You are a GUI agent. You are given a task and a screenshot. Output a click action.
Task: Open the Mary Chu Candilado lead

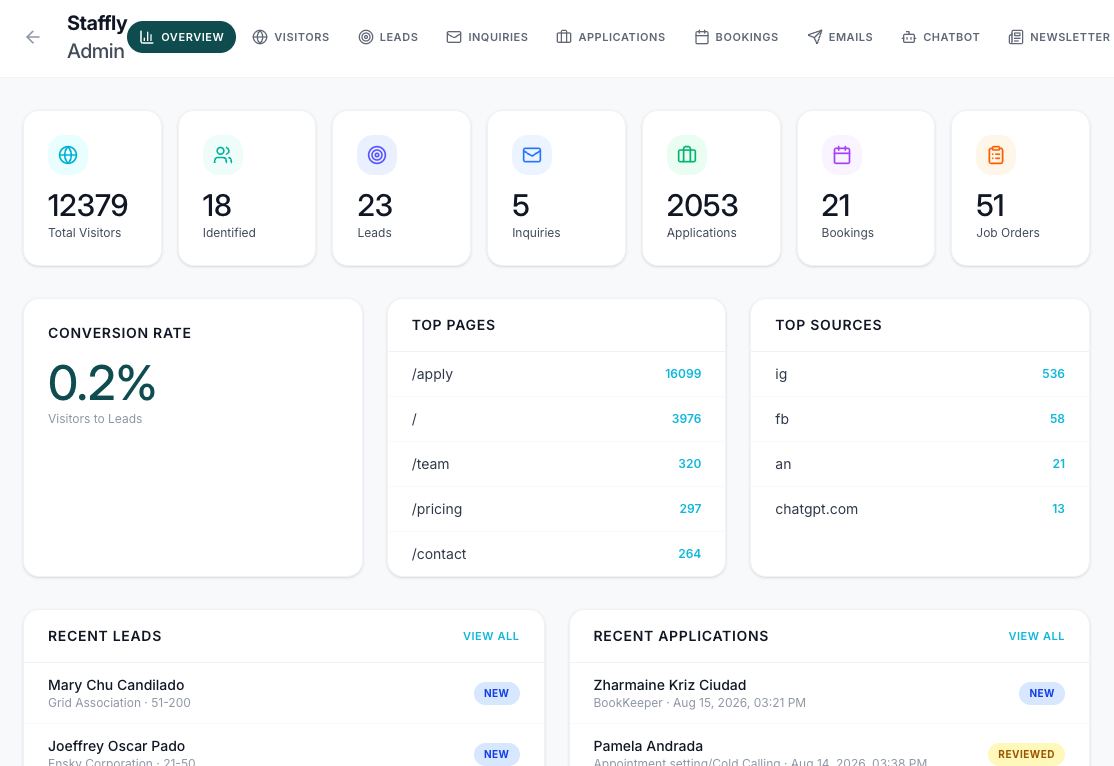coord(284,694)
